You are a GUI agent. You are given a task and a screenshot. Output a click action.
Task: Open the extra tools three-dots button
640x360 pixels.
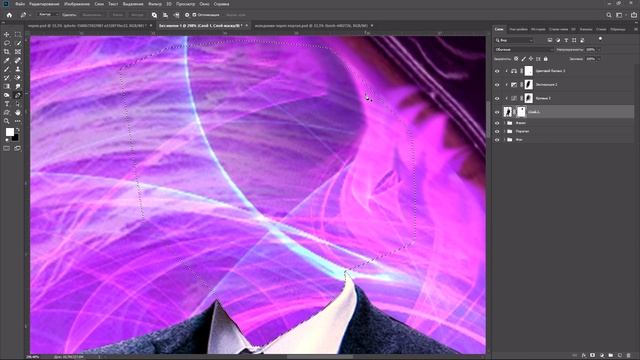coord(18,121)
